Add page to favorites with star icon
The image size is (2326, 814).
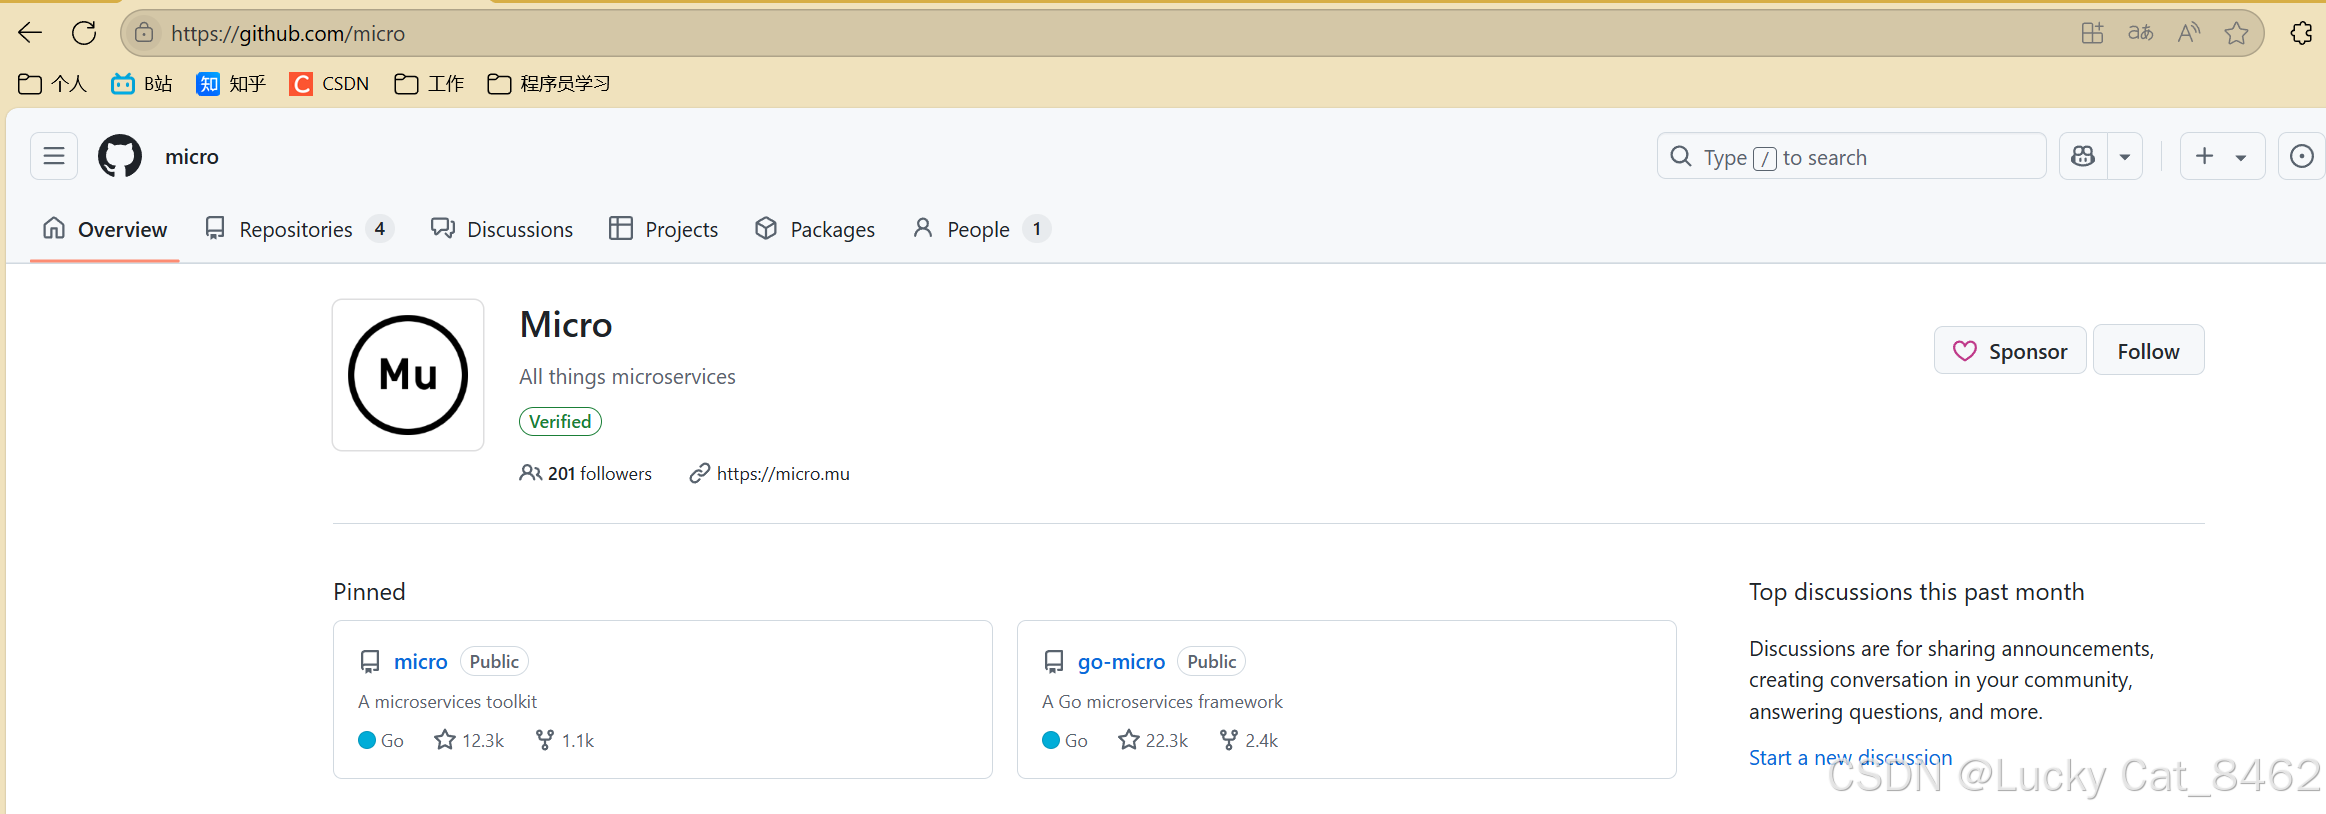point(2237,33)
